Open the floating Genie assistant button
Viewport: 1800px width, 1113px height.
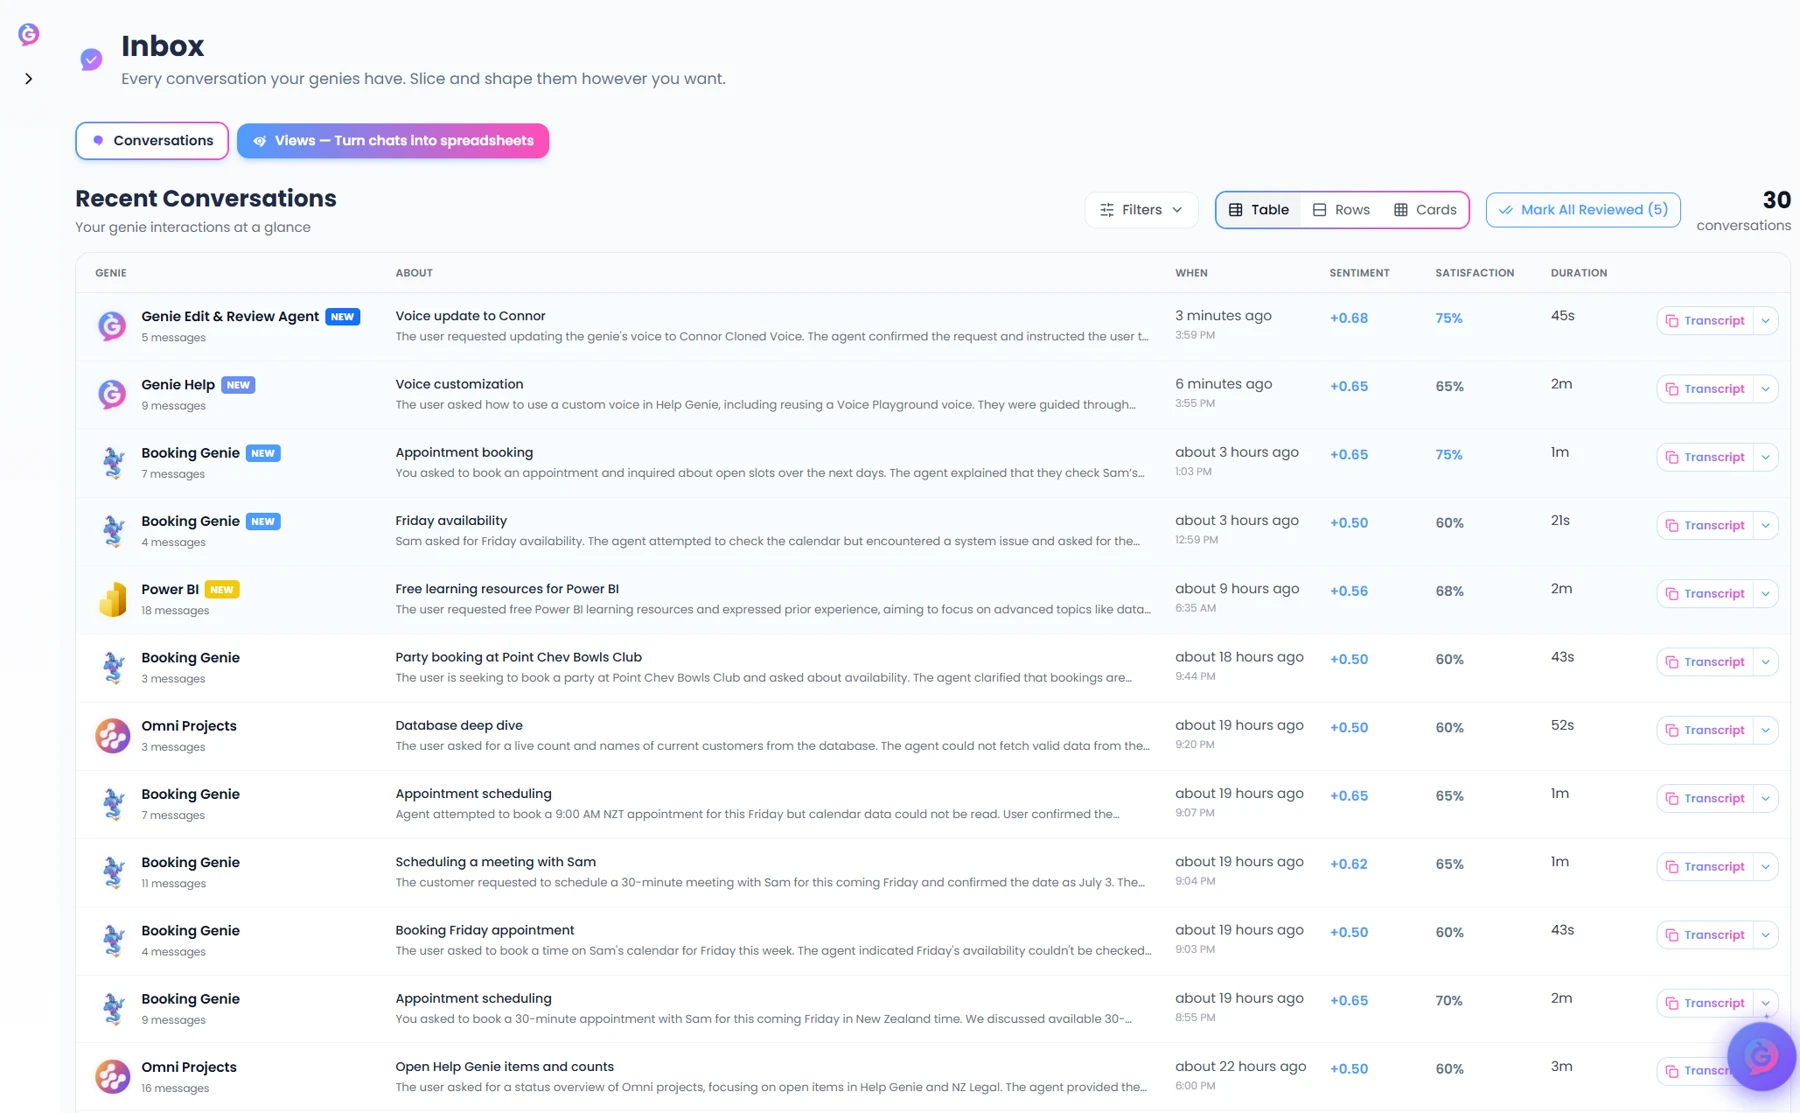coord(1761,1056)
